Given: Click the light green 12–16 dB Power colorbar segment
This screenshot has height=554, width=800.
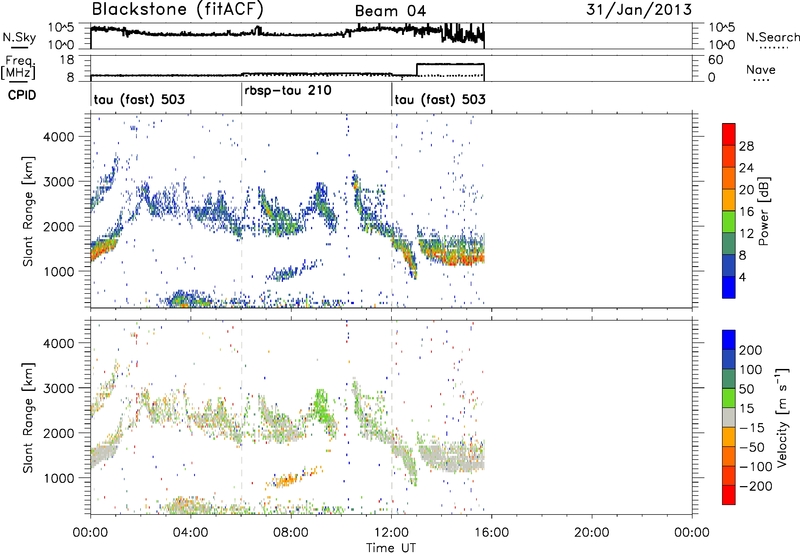Looking at the screenshot, I should coord(729,222).
